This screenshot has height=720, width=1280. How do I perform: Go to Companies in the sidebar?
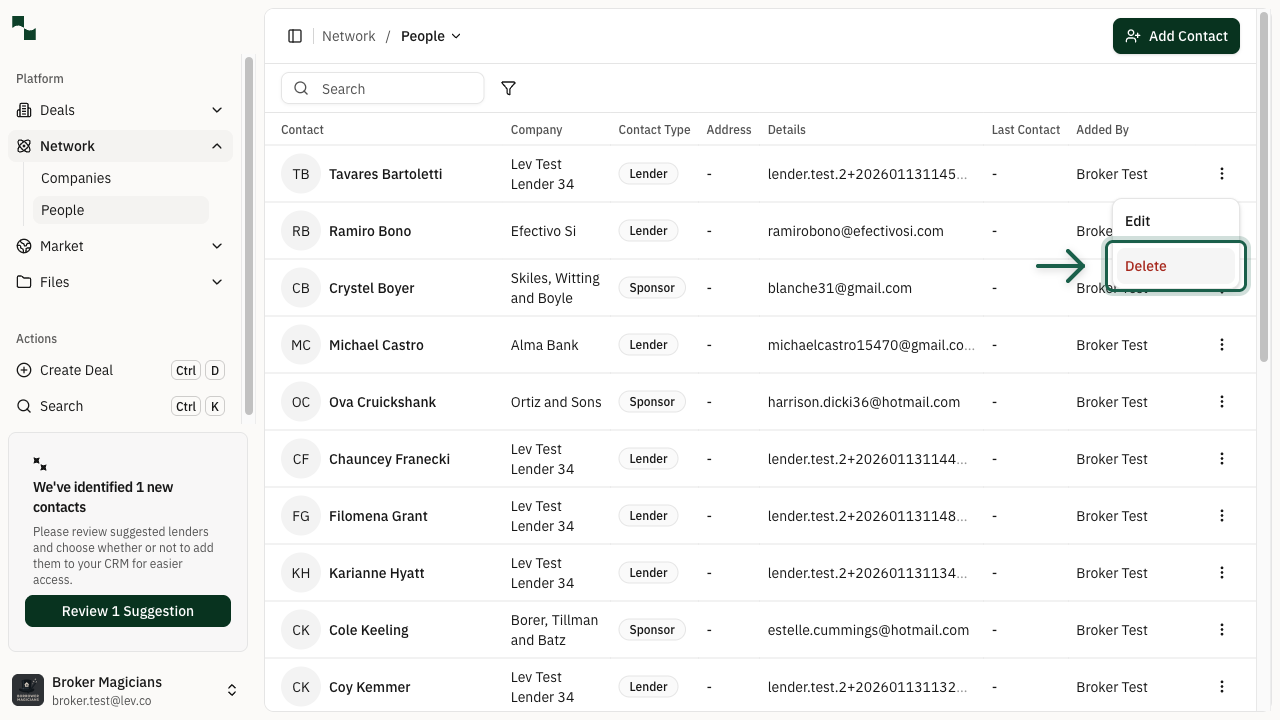click(x=76, y=178)
